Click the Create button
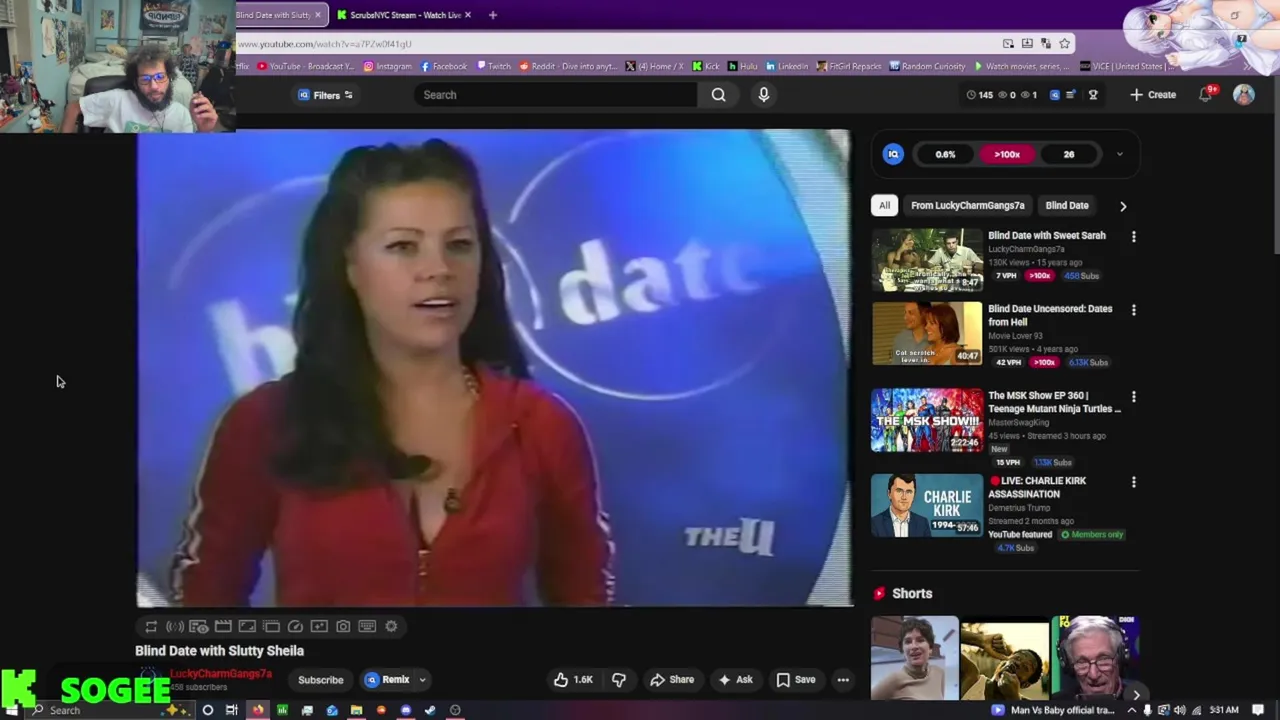 1153,95
